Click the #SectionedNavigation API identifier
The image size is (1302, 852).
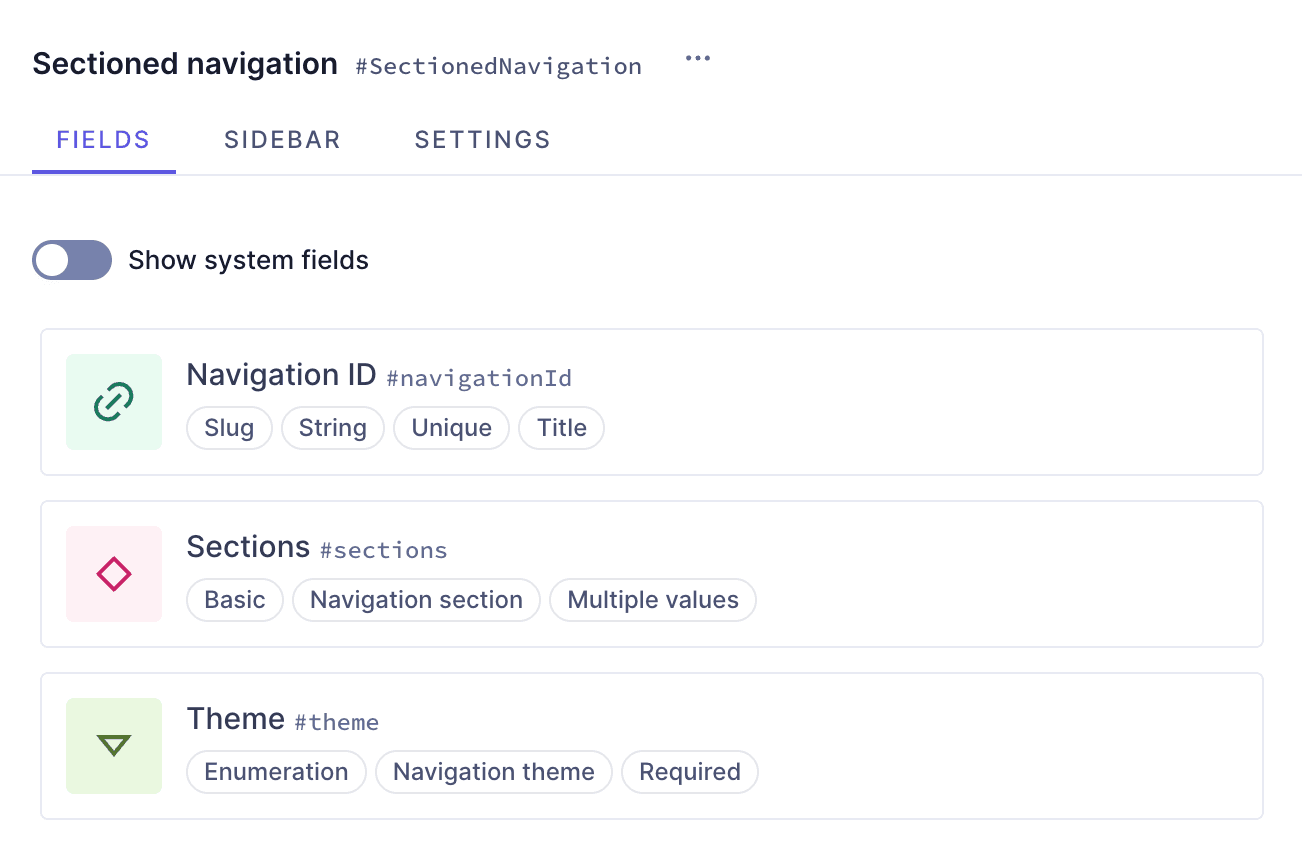[498, 66]
